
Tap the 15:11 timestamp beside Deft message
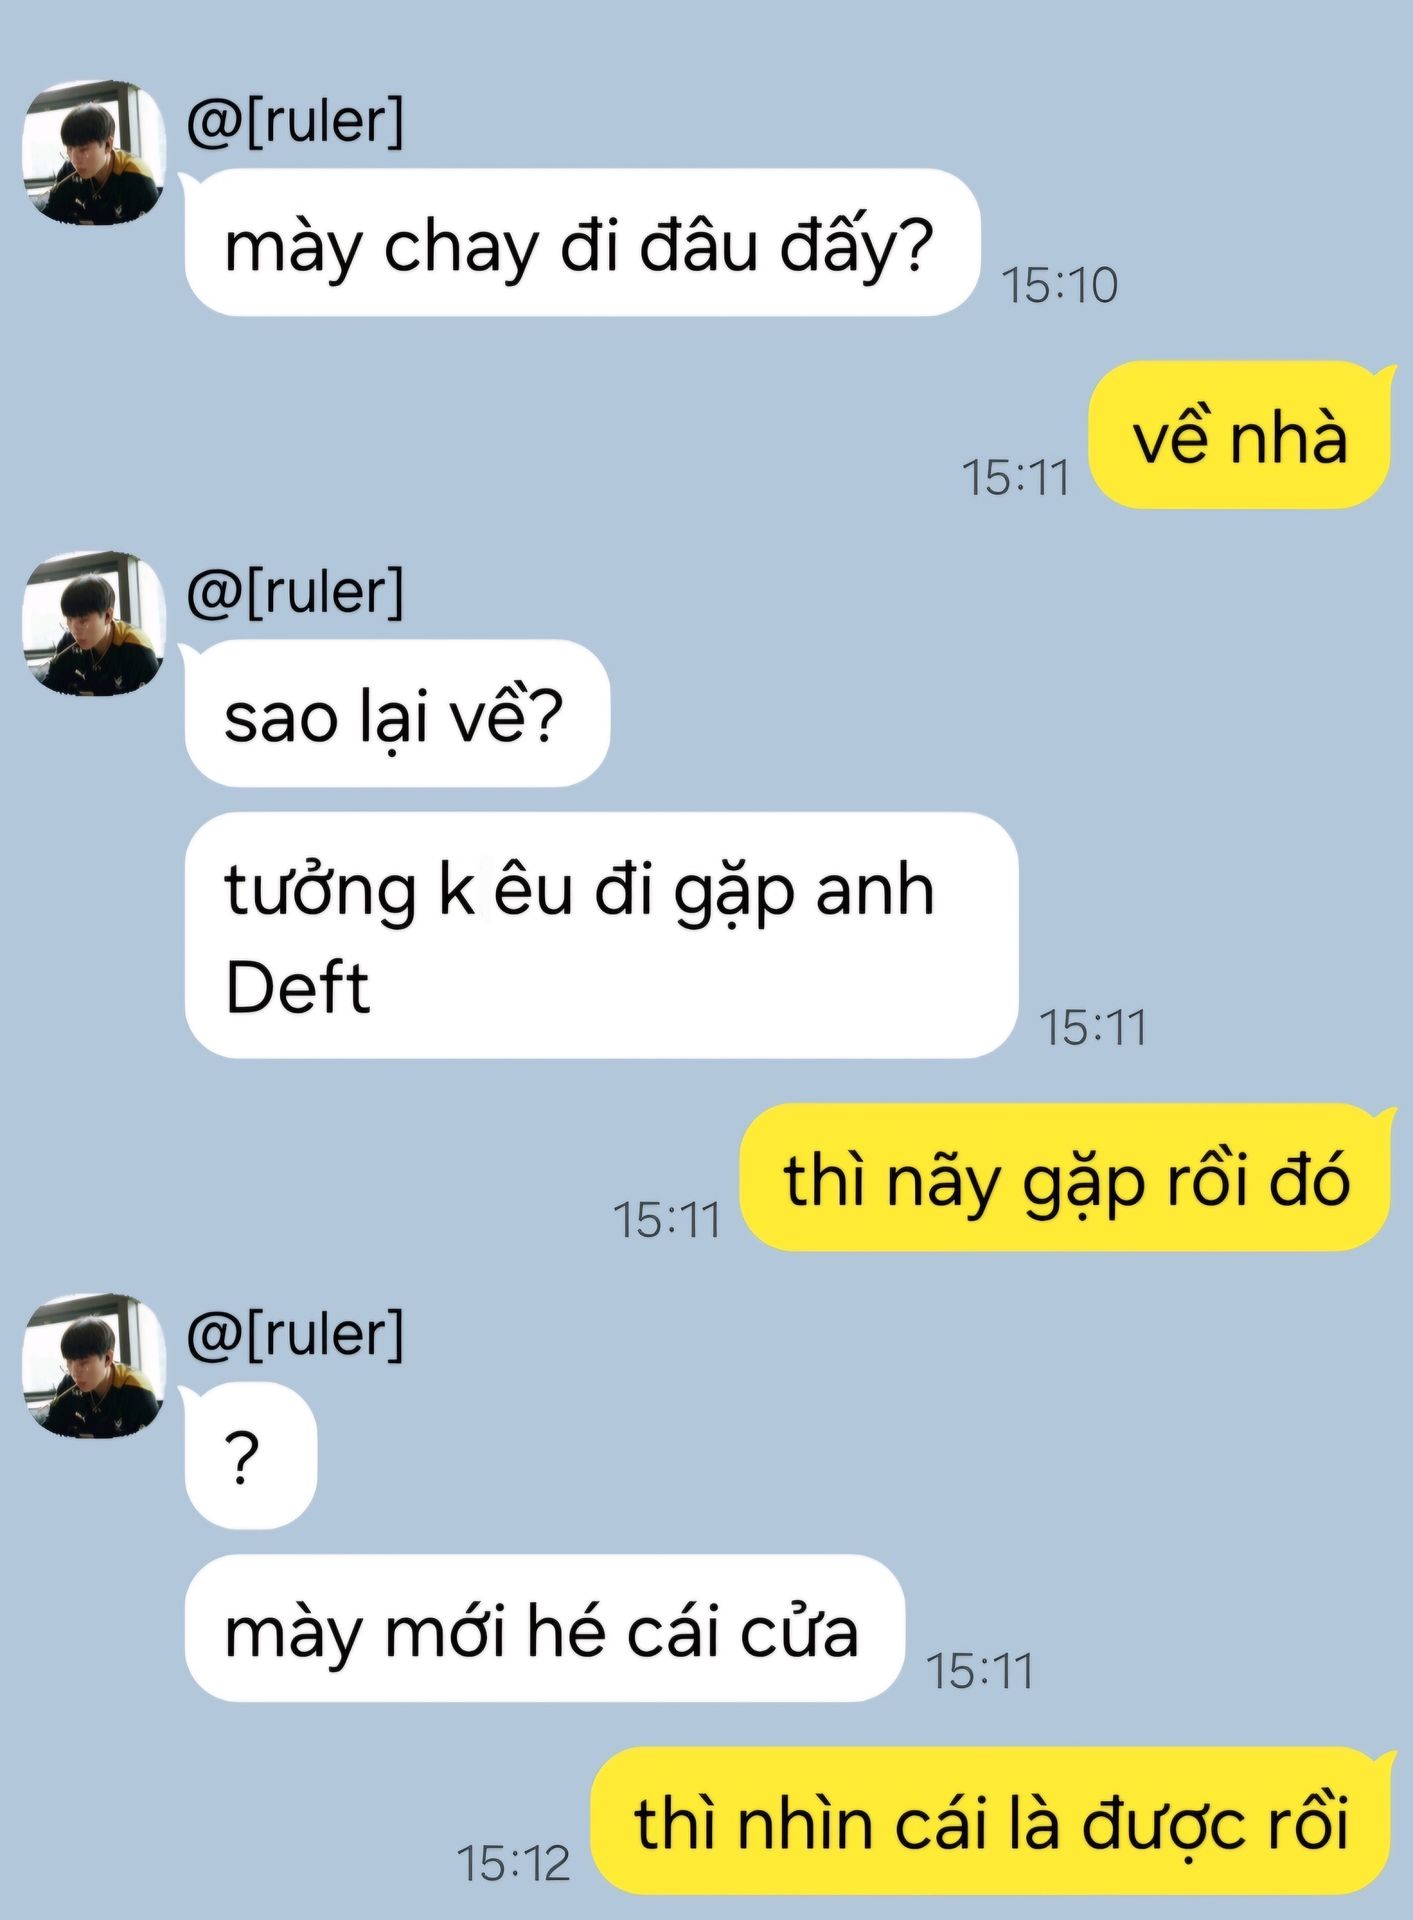[x=1092, y=1027]
